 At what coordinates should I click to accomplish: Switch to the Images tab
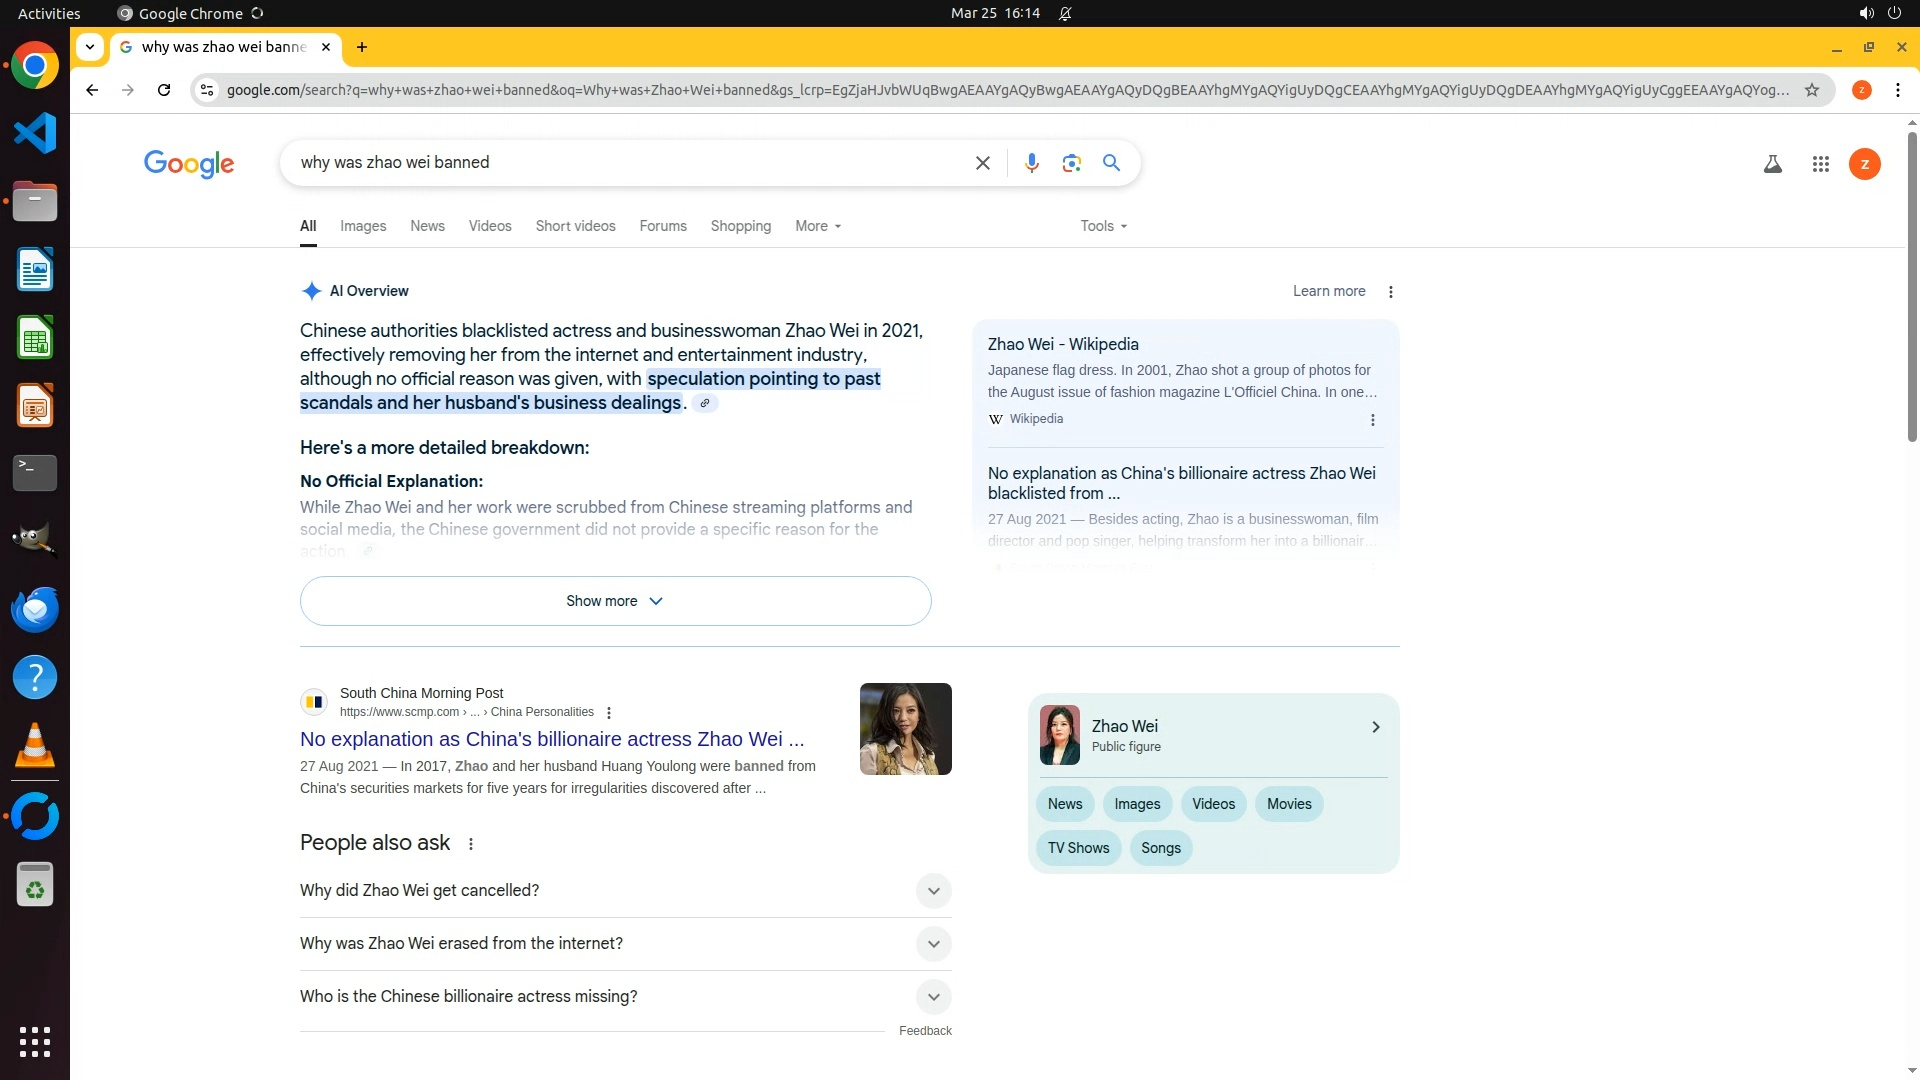(362, 226)
